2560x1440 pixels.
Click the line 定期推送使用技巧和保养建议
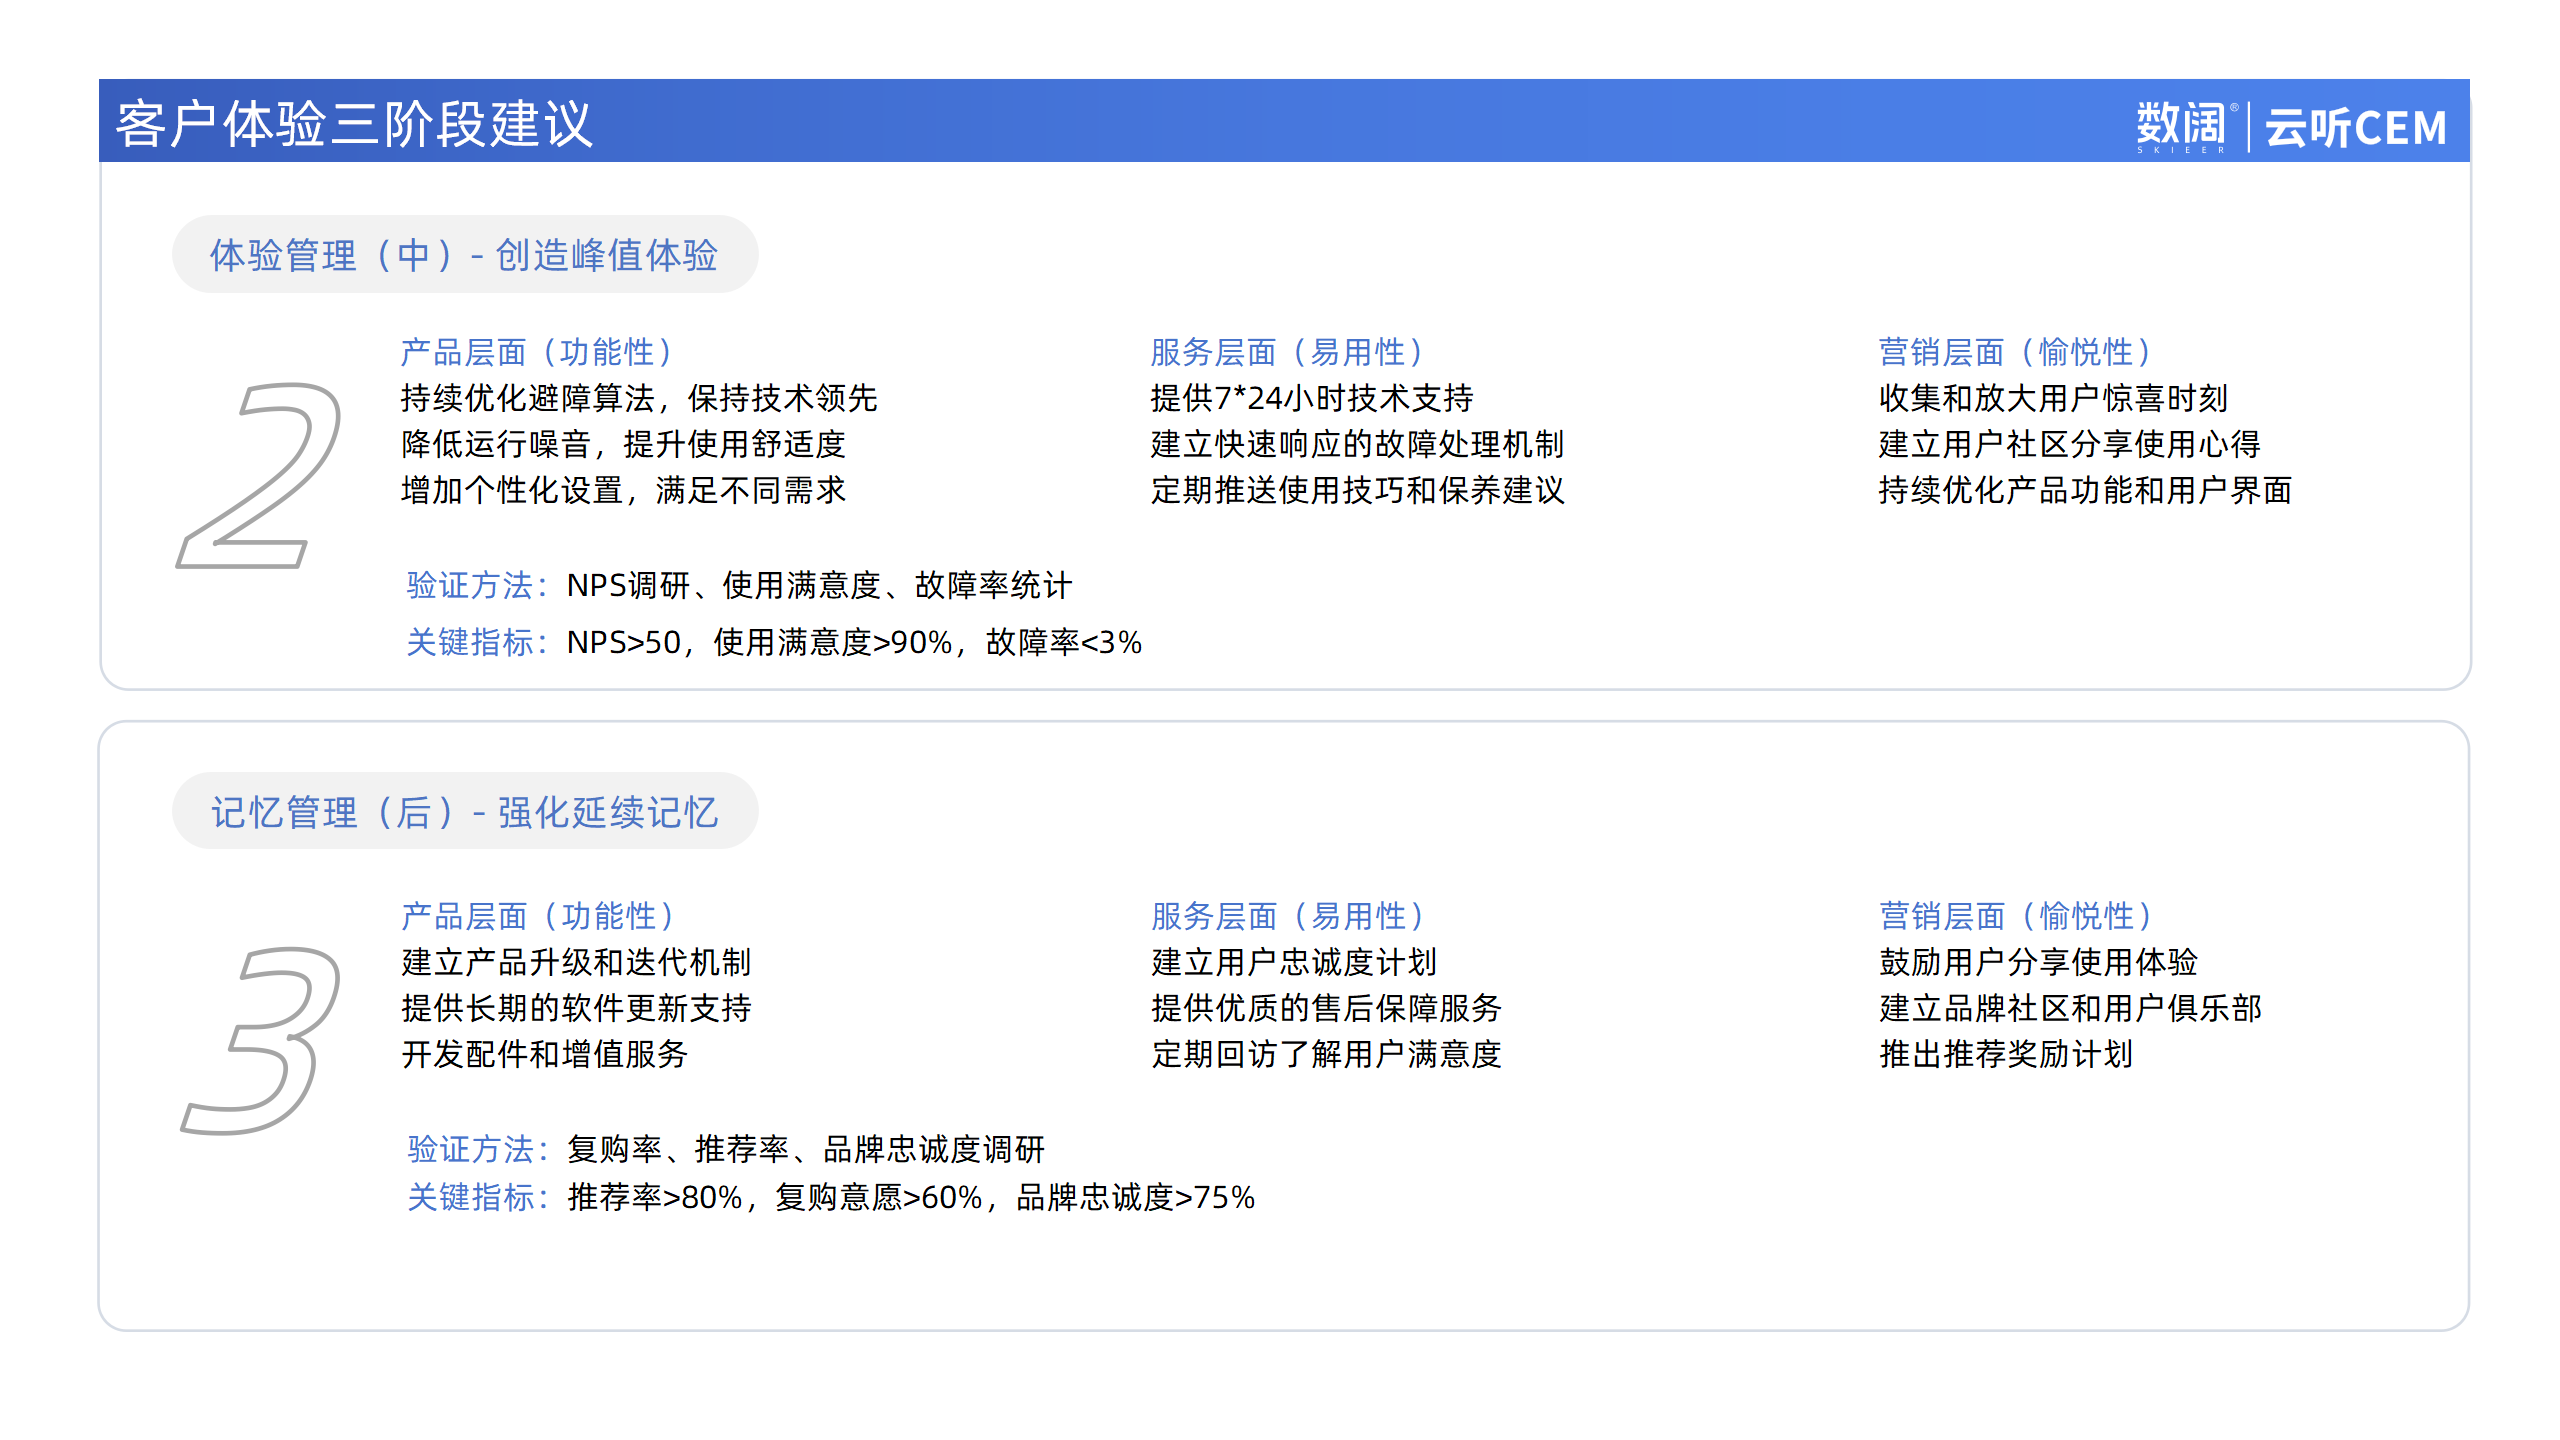click(x=1357, y=490)
